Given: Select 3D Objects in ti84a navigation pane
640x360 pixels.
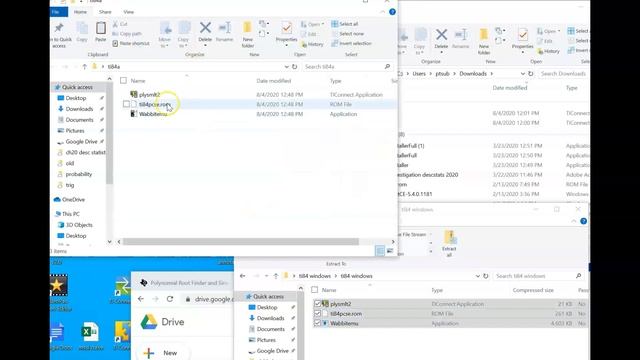Looking at the screenshot, I should (79, 225).
